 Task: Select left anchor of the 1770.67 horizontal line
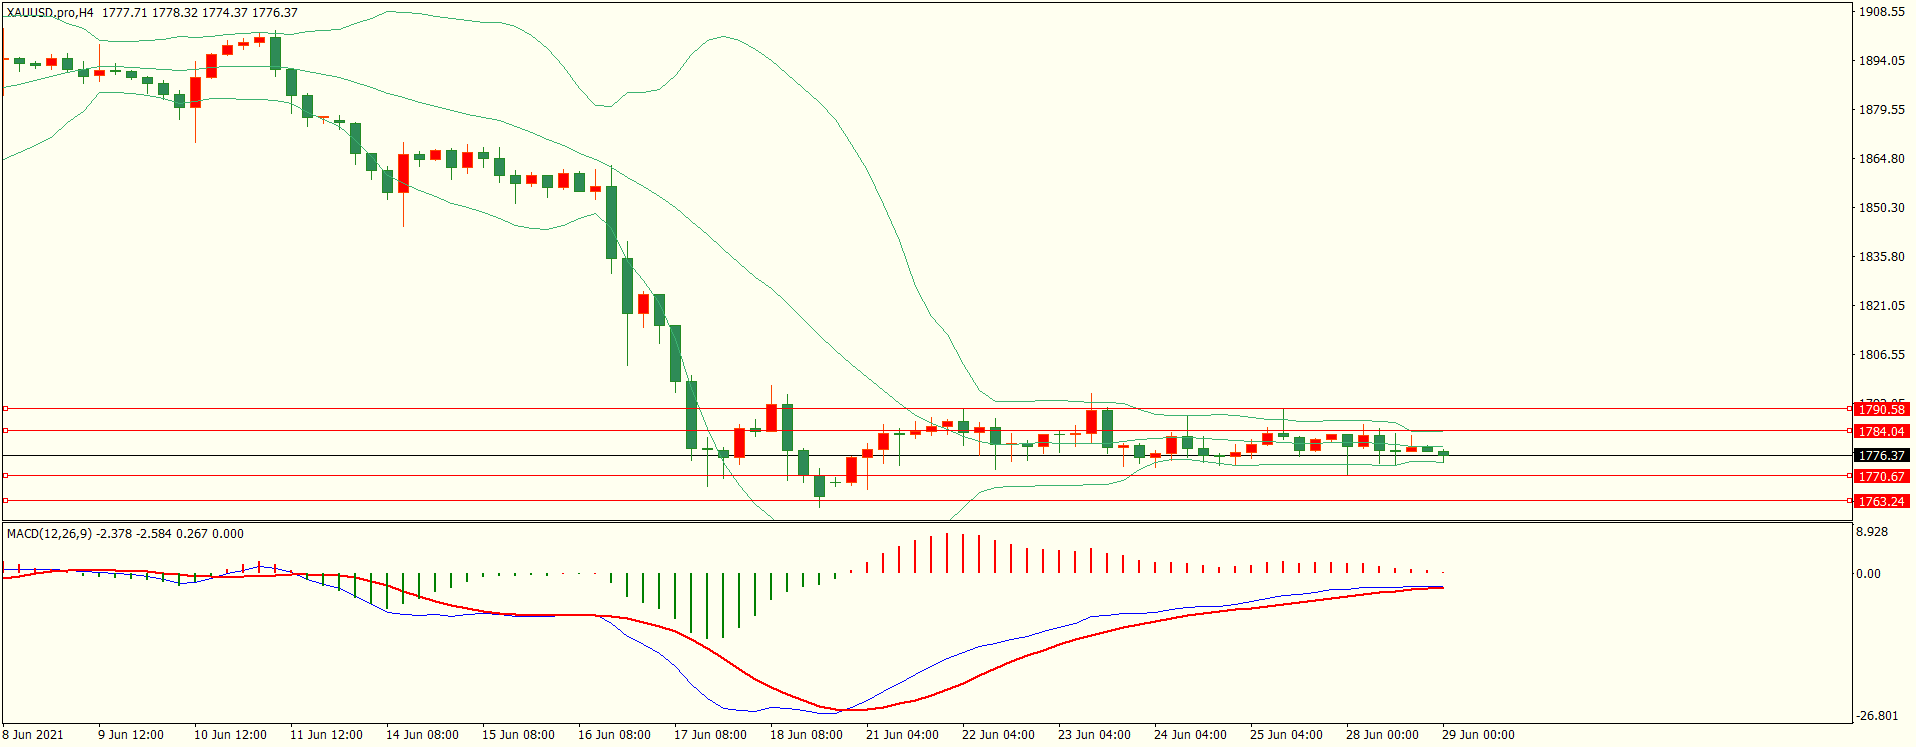pyautogui.click(x=5, y=476)
